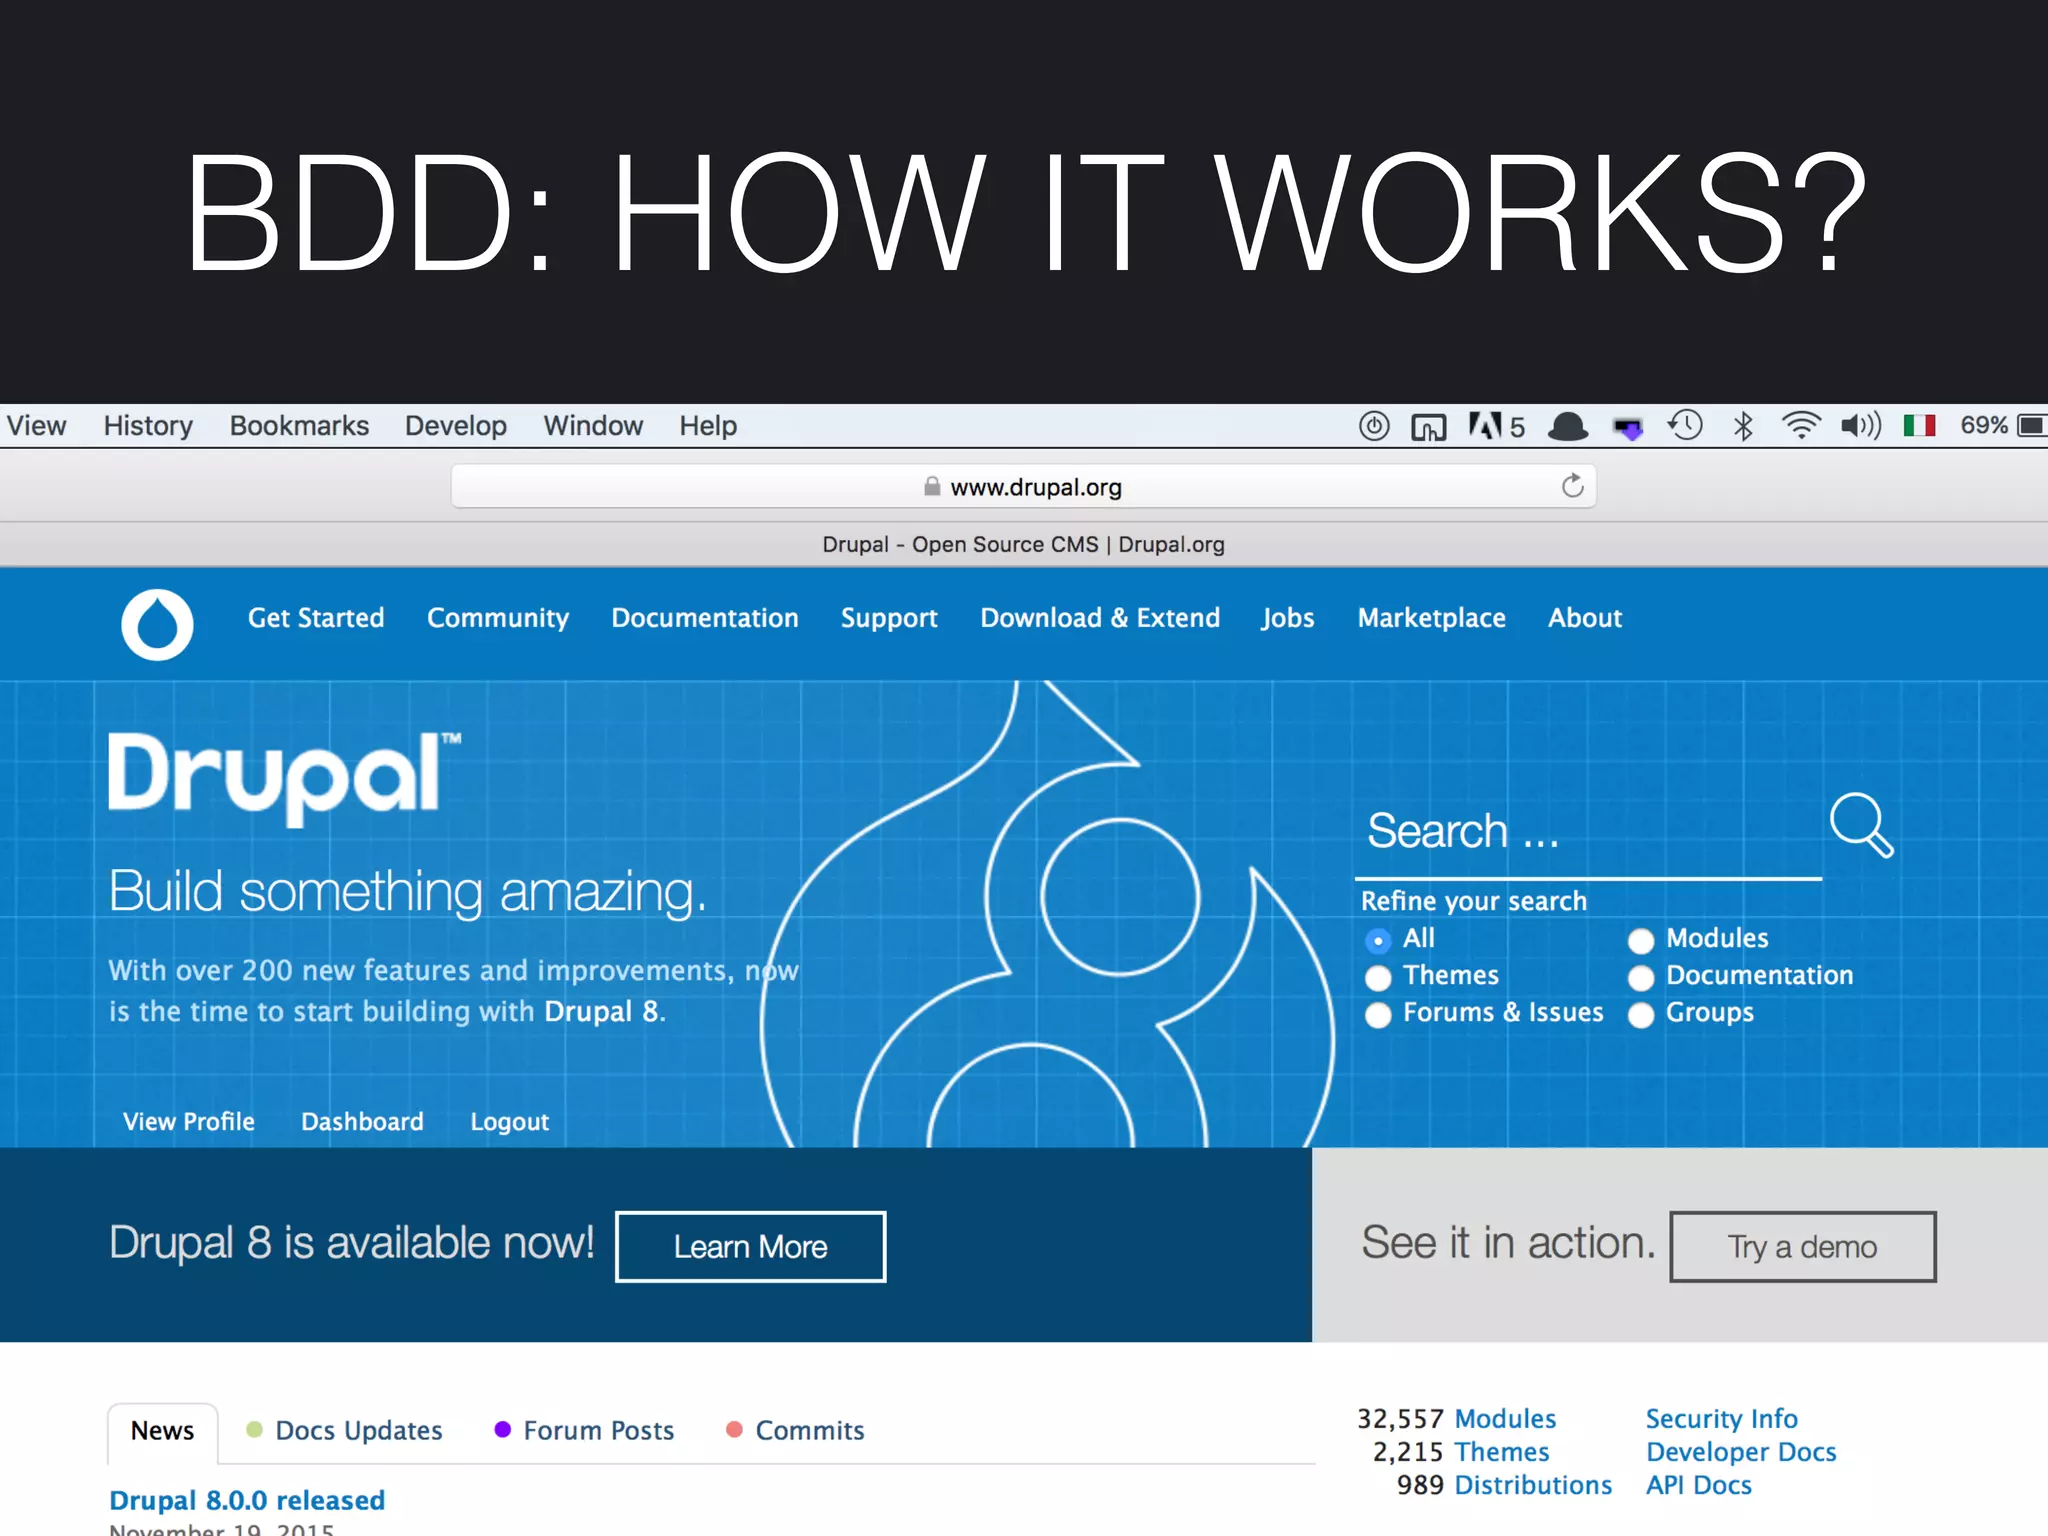2048x1536 pixels.
Task: Click the Safari page title tab
Action: coord(1023,545)
